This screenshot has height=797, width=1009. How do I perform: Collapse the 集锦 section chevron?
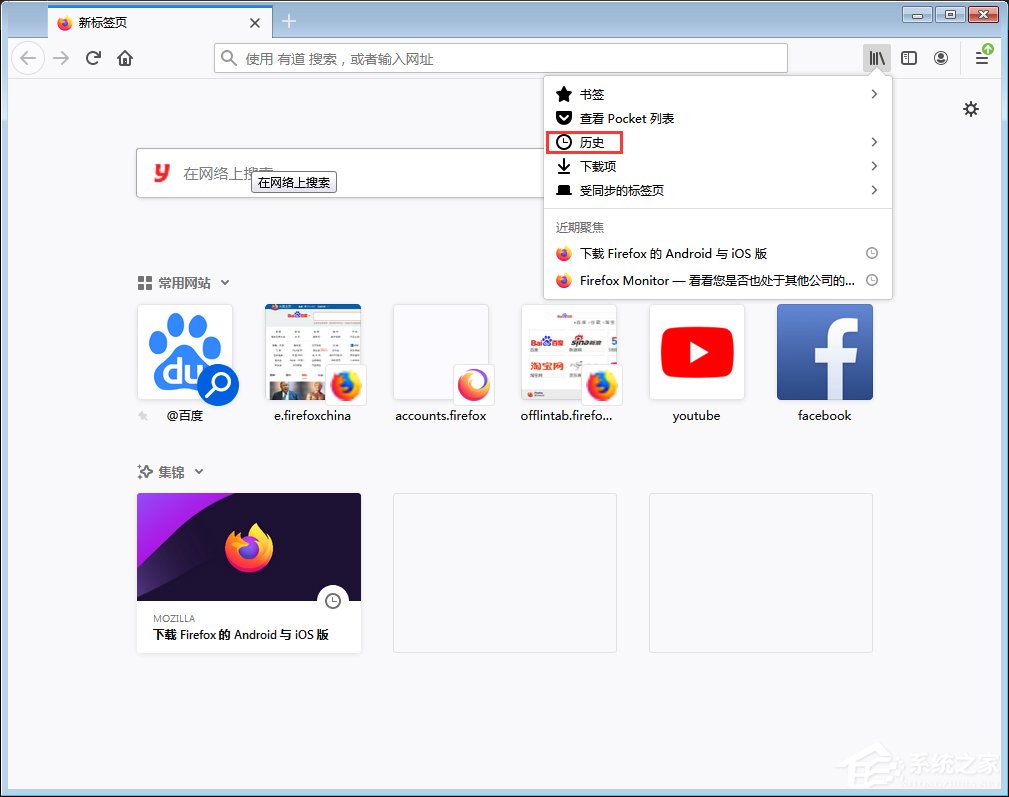199,472
